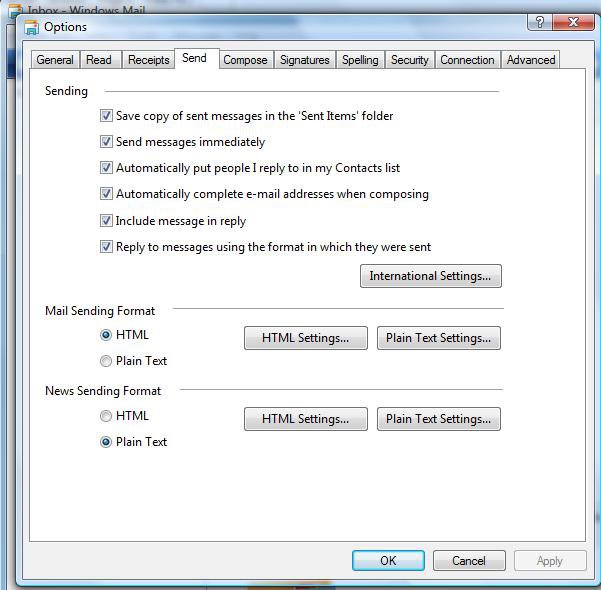Open the Advanced tab
Image resolution: width=601 pixels, height=590 pixels.
pos(531,60)
